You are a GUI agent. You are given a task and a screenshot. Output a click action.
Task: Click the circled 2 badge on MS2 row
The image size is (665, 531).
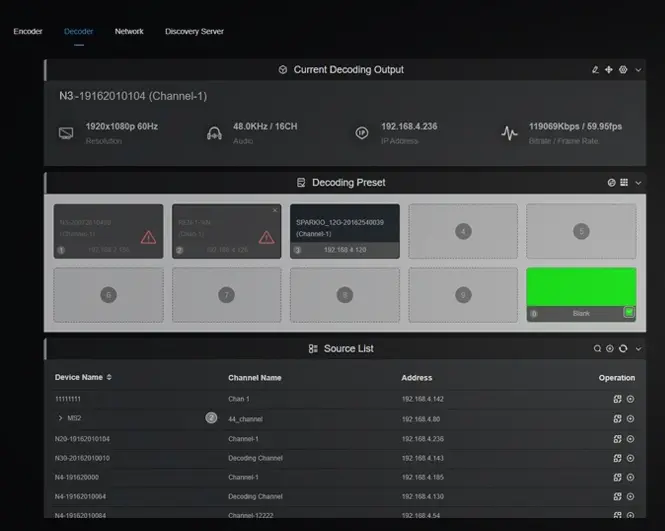pos(211,418)
